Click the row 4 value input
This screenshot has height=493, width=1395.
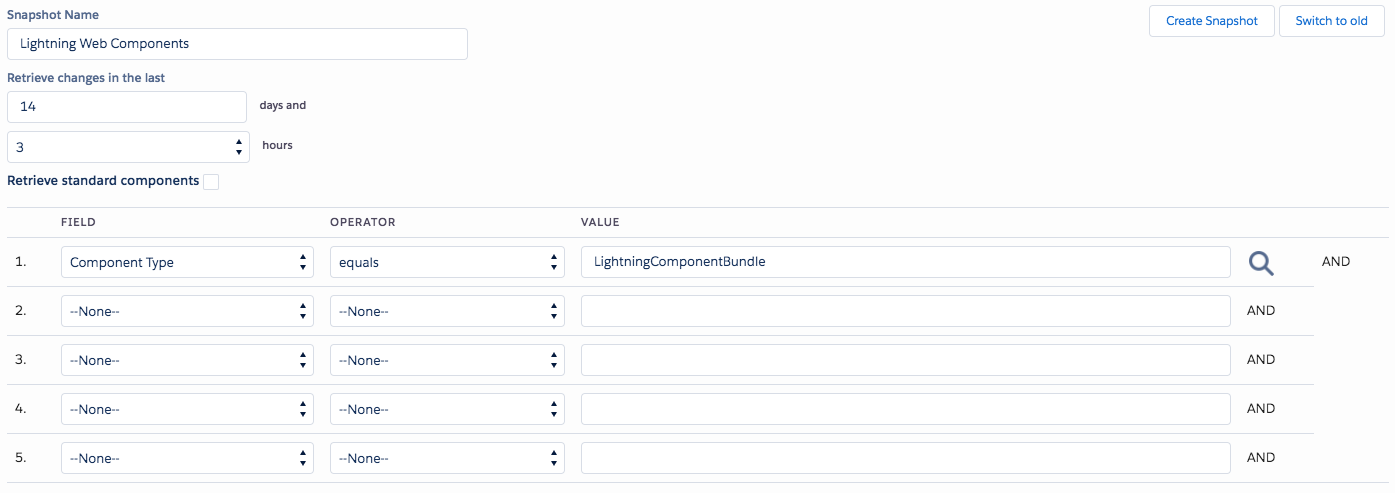pyautogui.click(x=906, y=409)
